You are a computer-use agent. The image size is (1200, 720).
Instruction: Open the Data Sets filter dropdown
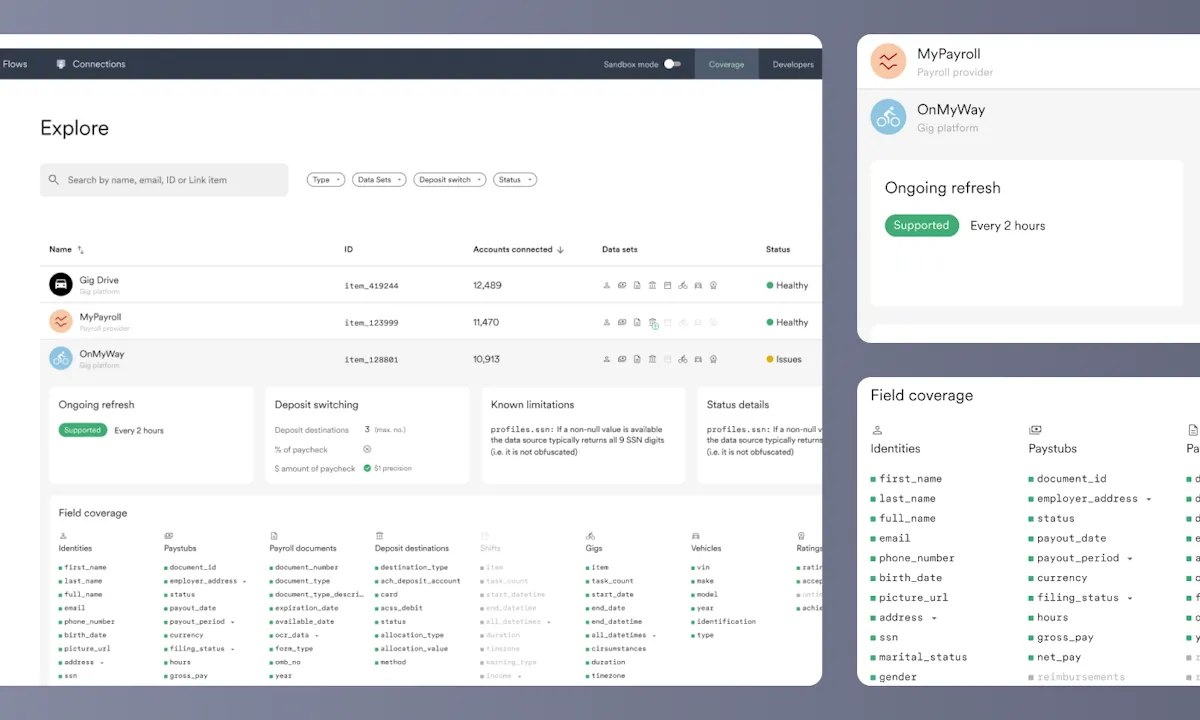point(379,180)
